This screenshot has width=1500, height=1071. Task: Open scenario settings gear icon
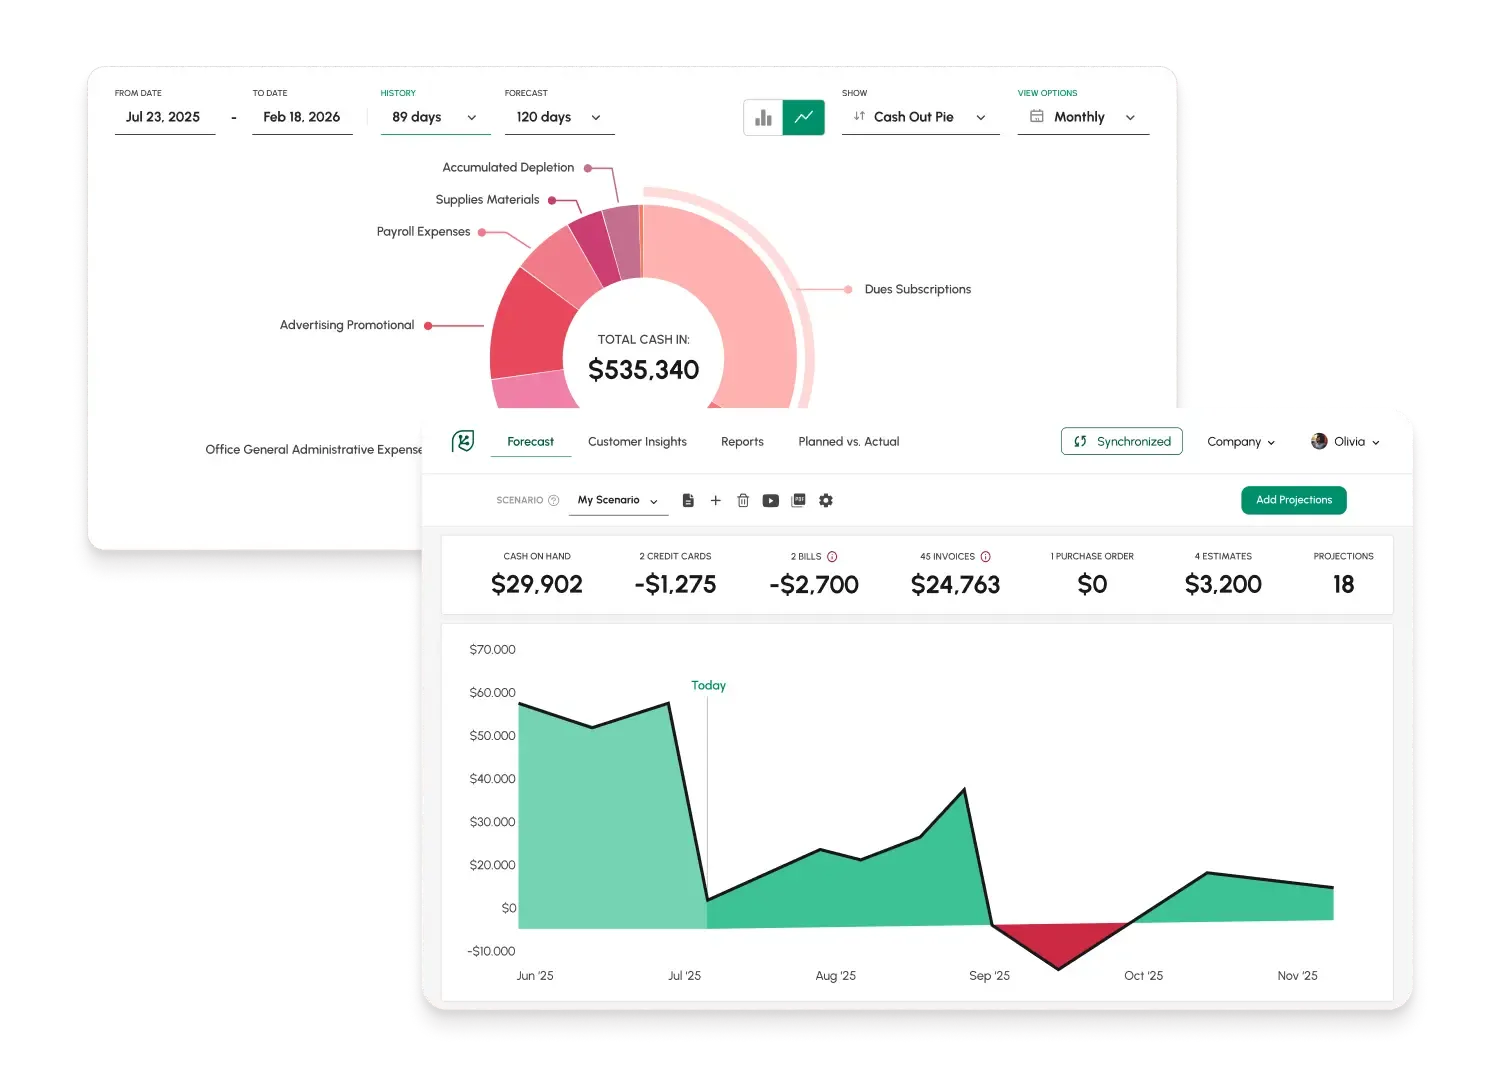pyautogui.click(x=826, y=500)
